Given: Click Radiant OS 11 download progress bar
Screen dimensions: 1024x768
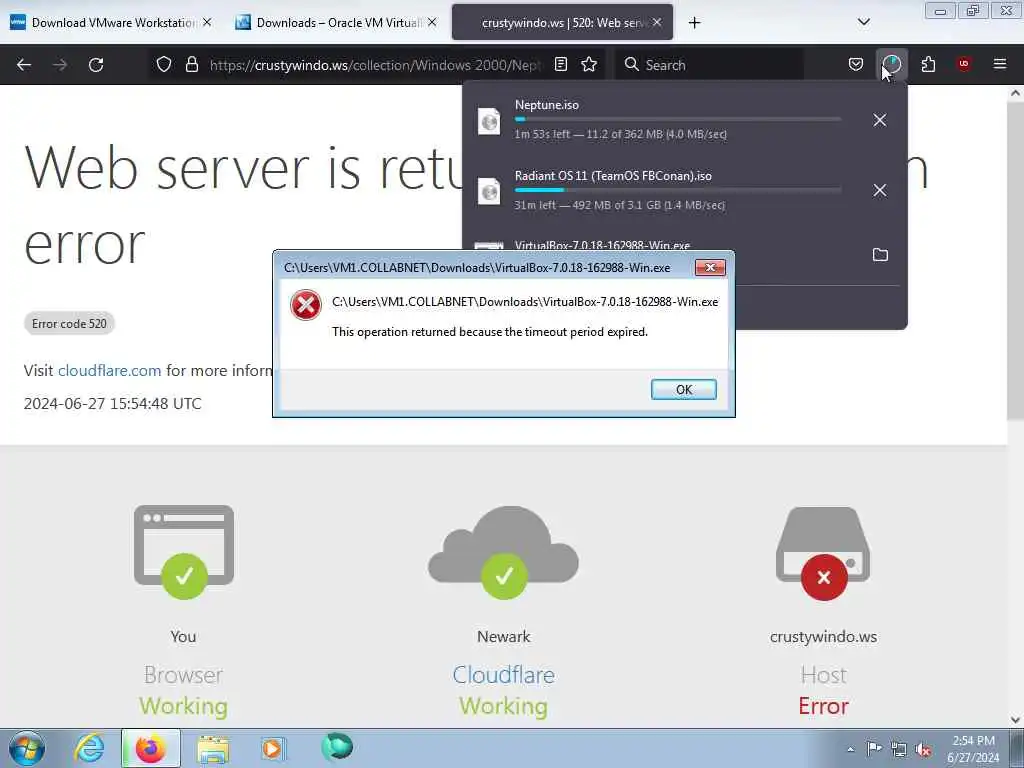Looking at the screenshot, I should [x=678, y=190].
